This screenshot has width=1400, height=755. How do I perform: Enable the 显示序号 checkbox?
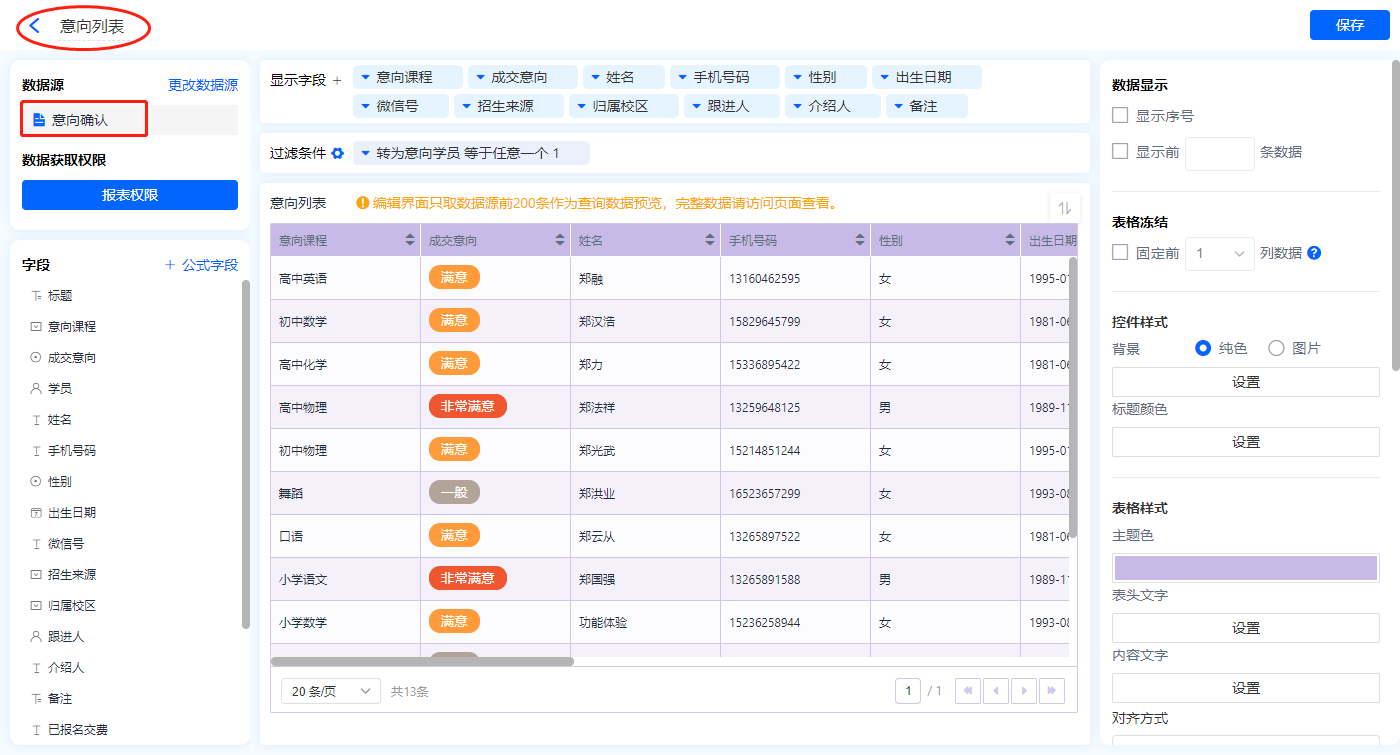point(1120,116)
